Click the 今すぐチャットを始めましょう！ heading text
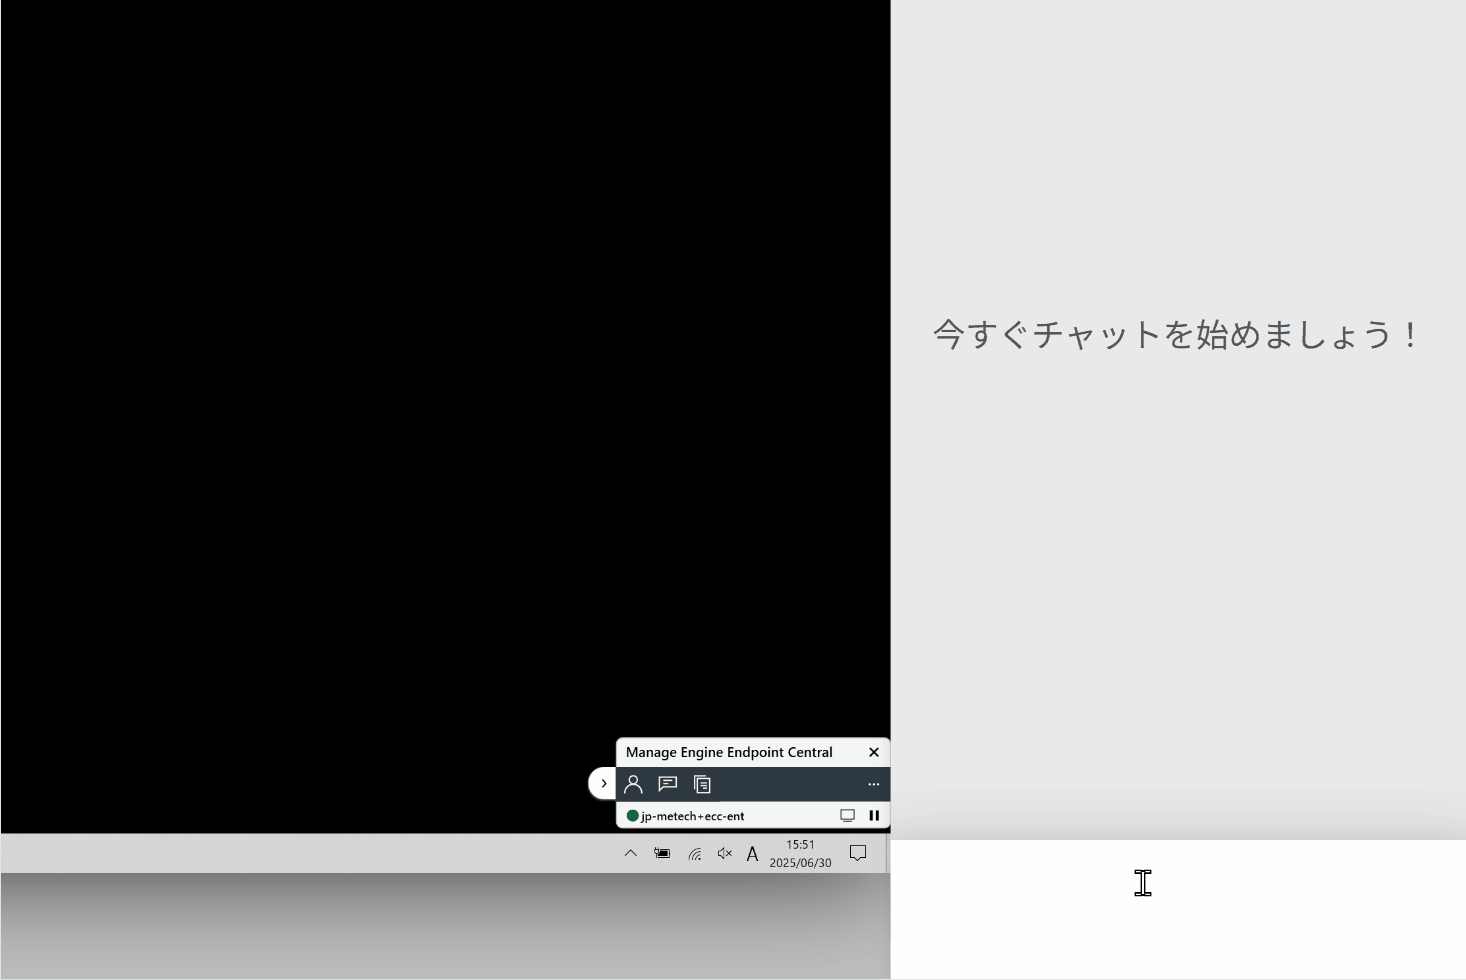Viewport: 1466px width, 980px height. (x=1177, y=334)
